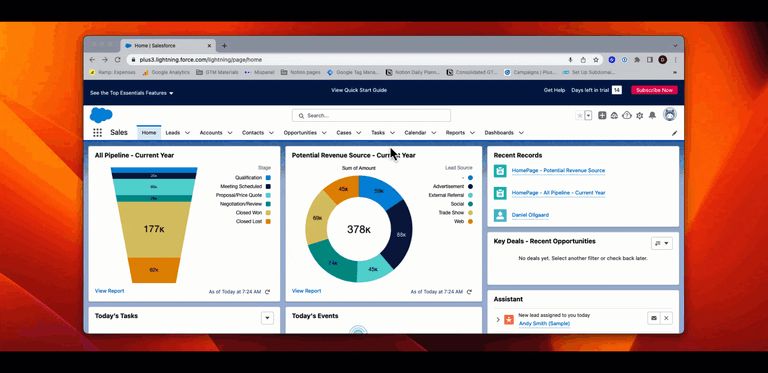Open the Notifications bell
768x373 pixels.
[652, 116]
